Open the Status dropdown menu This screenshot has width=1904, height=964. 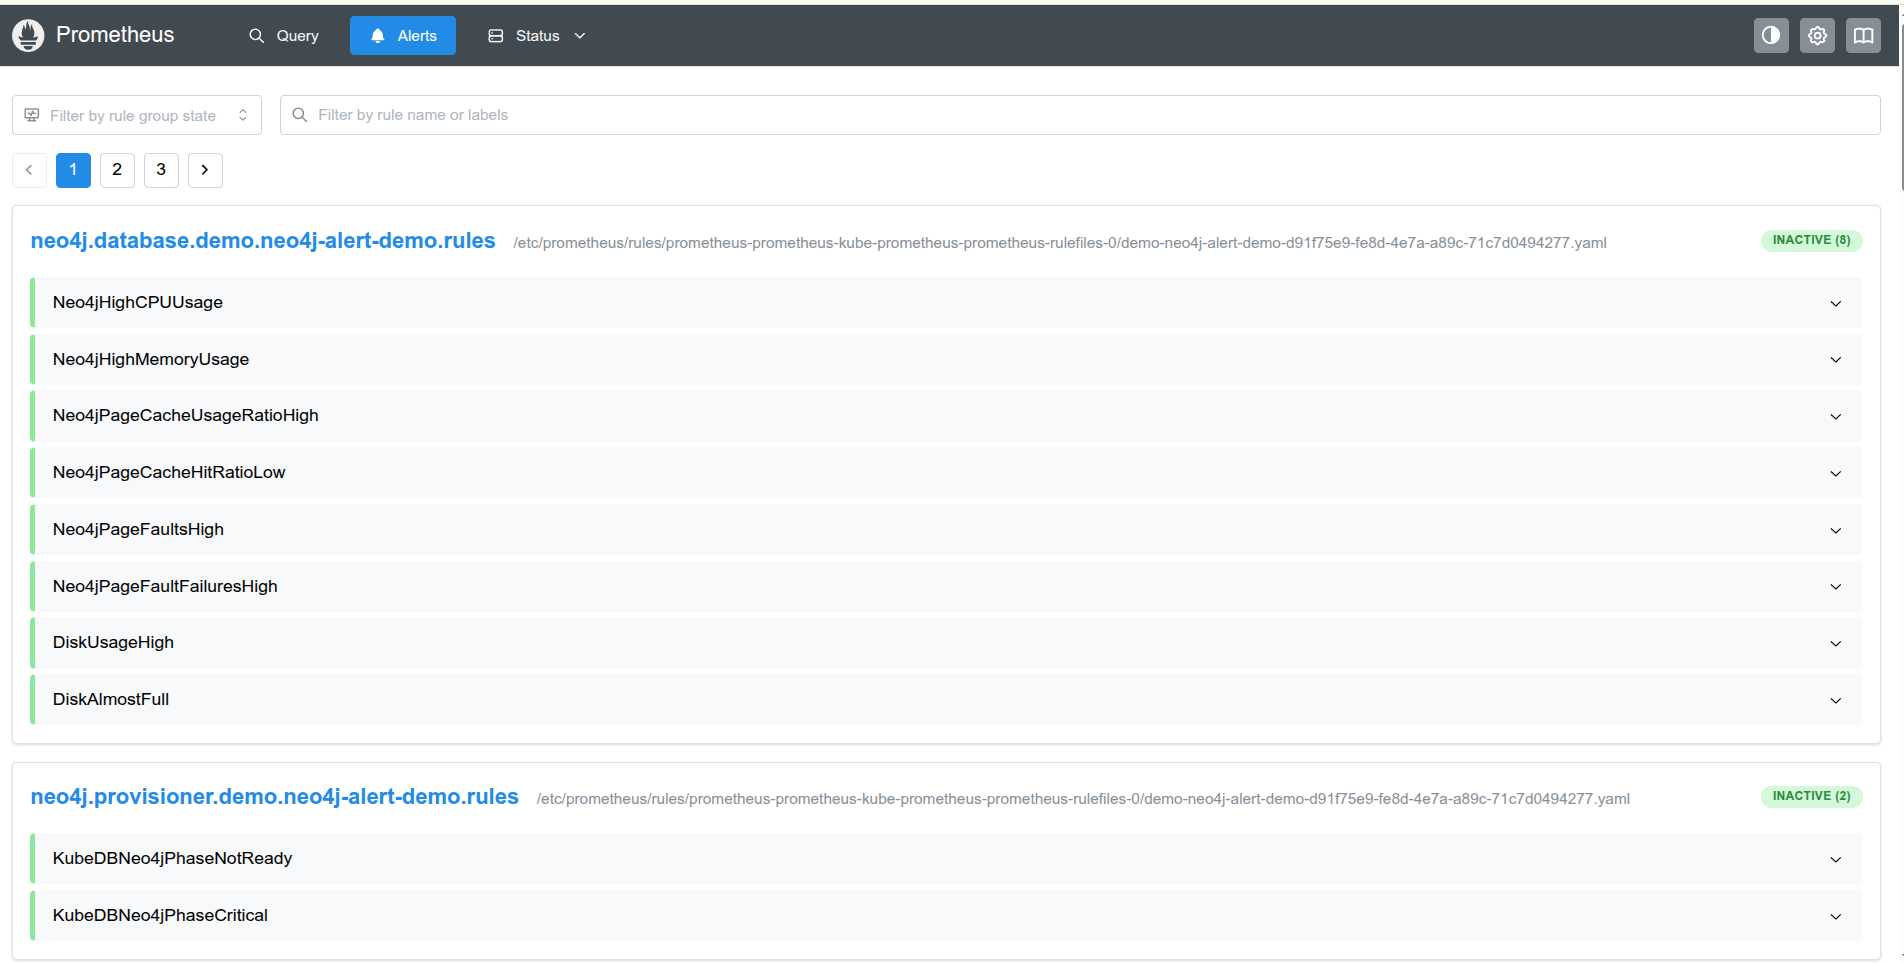click(537, 36)
